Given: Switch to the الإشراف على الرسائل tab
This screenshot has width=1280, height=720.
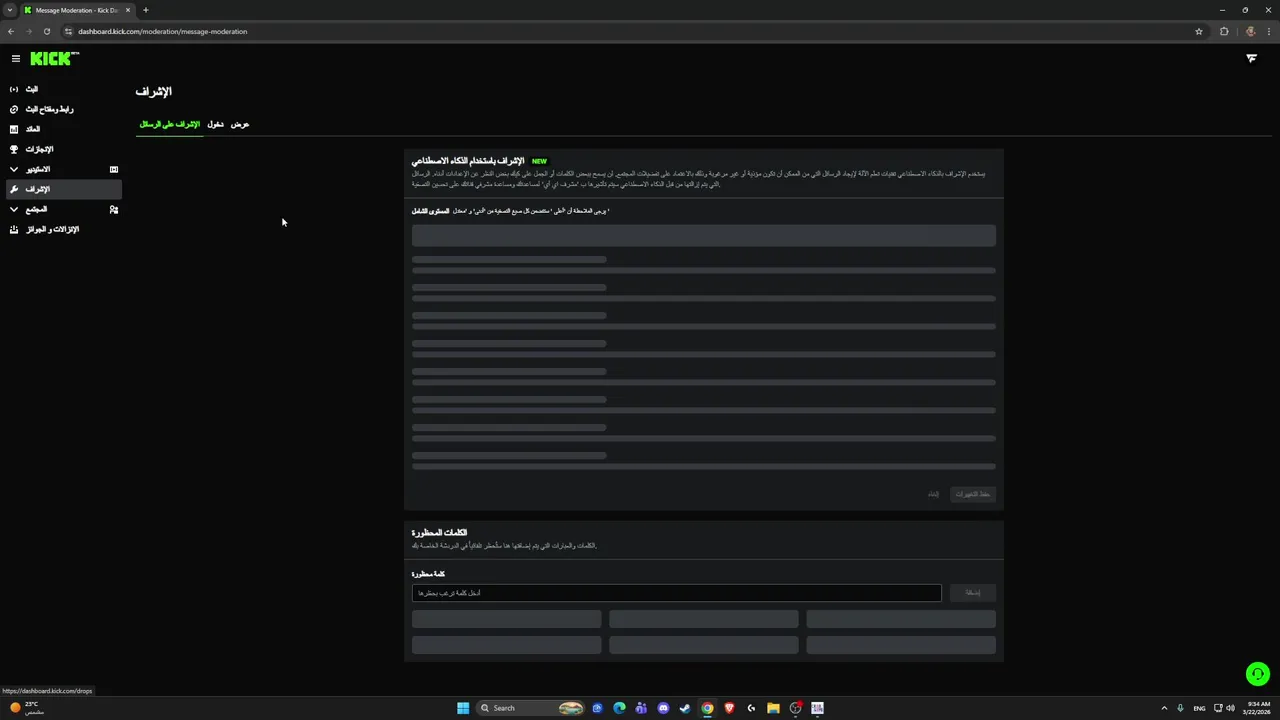Looking at the screenshot, I should 169,124.
